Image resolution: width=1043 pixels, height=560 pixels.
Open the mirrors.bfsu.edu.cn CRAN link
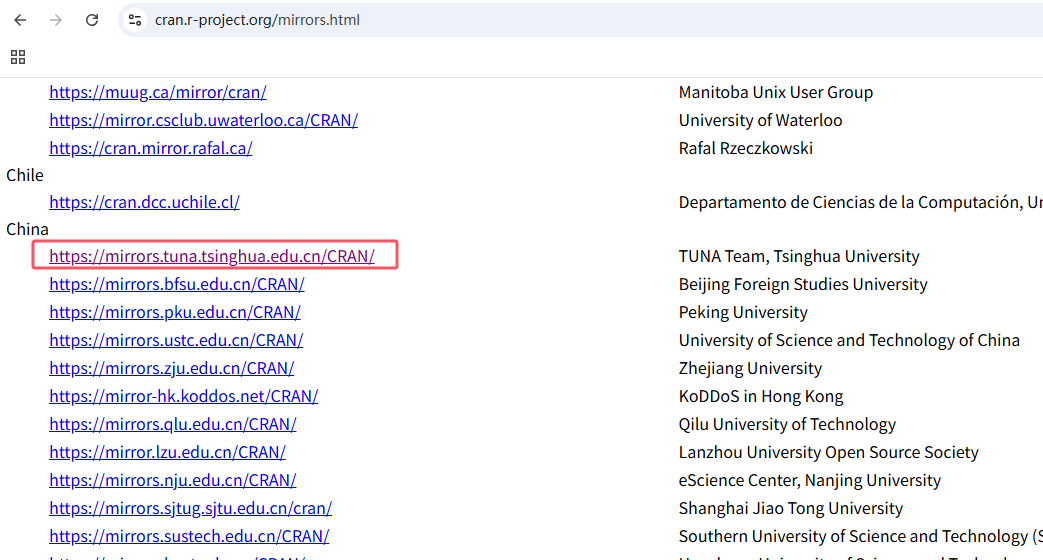coord(177,284)
